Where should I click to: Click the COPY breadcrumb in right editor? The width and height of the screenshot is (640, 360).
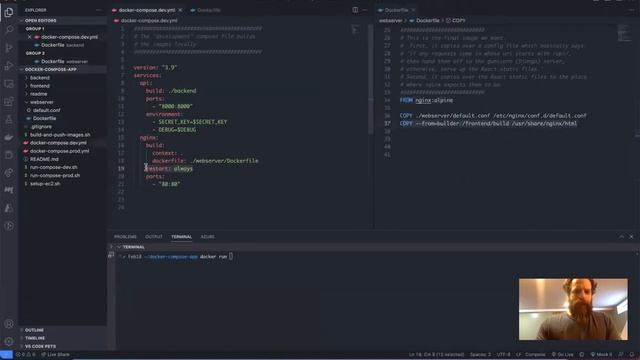pyautogui.click(x=458, y=20)
